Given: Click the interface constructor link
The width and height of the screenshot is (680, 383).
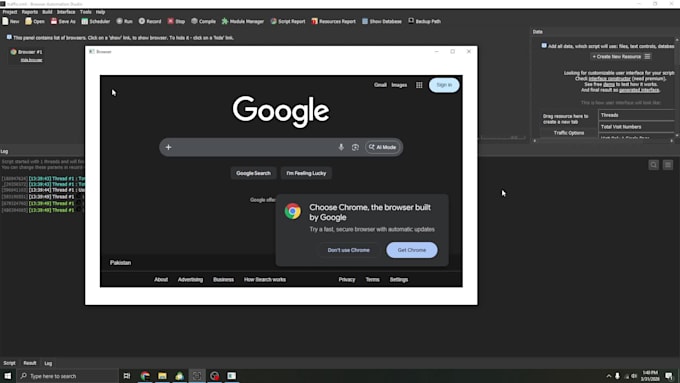Looking at the screenshot, I should [x=609, y=79].
